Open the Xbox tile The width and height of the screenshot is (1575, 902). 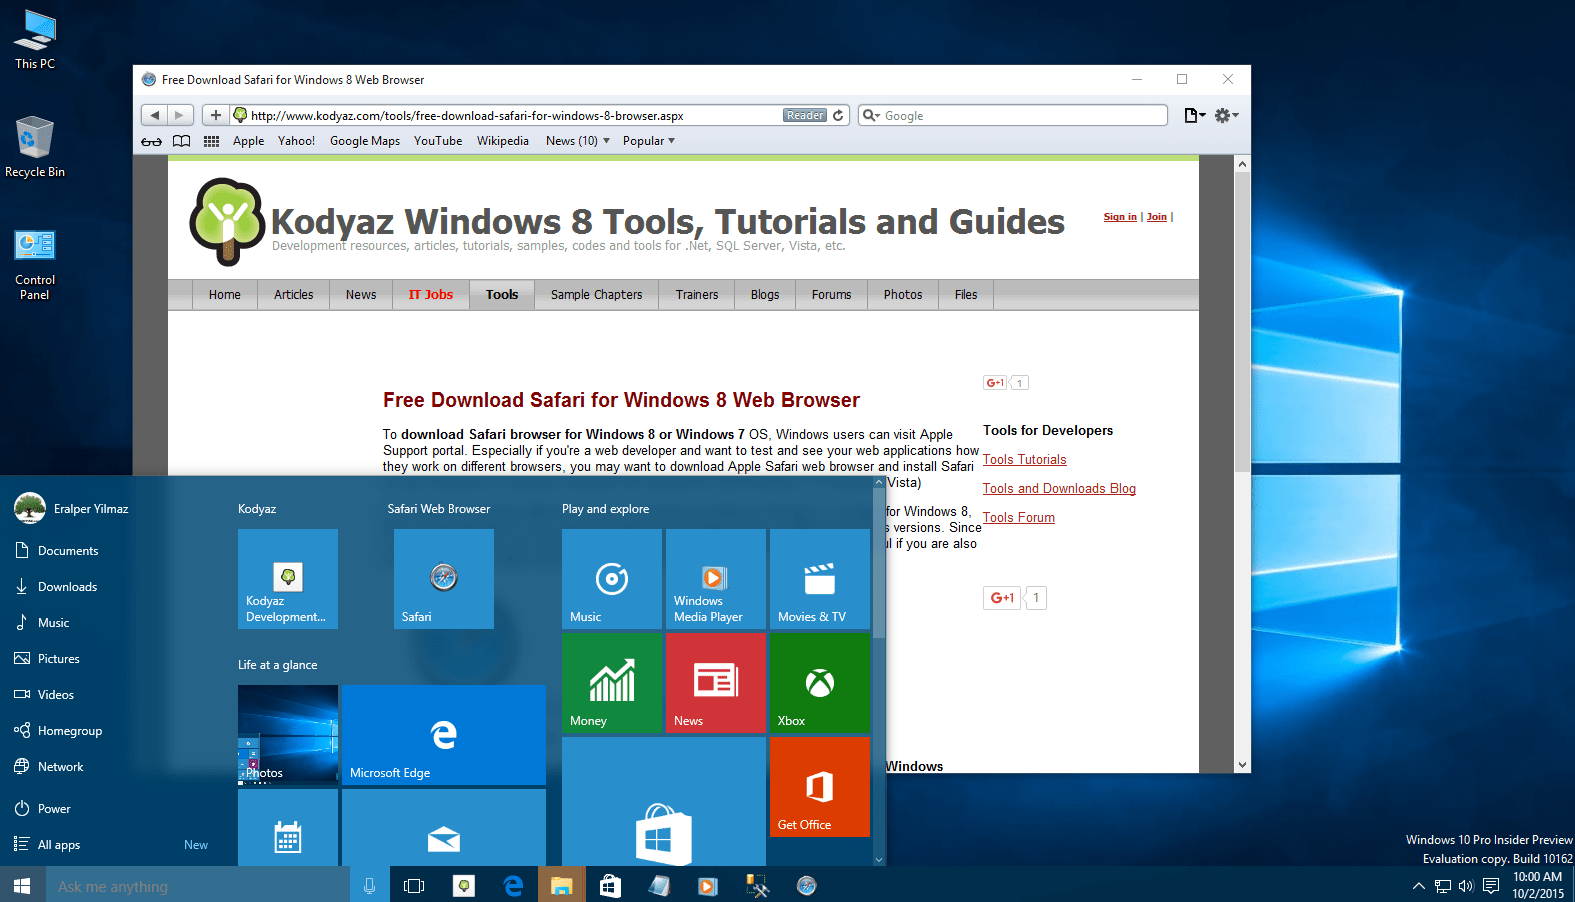click(x=820, y=683)
